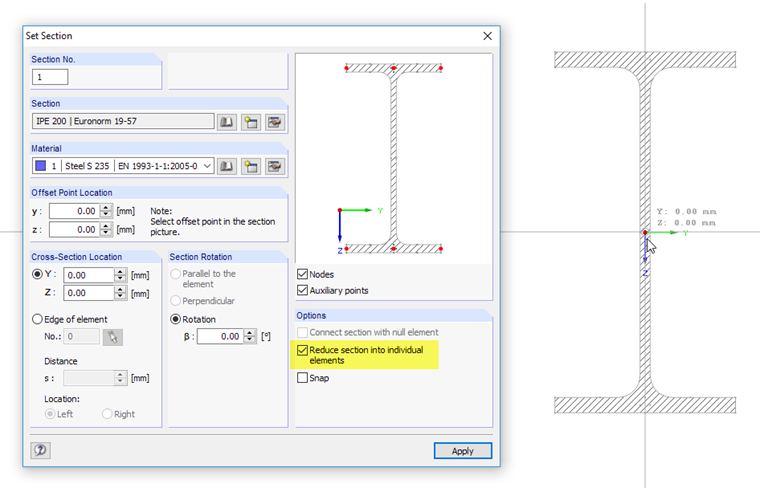Create a new material in Material row

(251, 166)
